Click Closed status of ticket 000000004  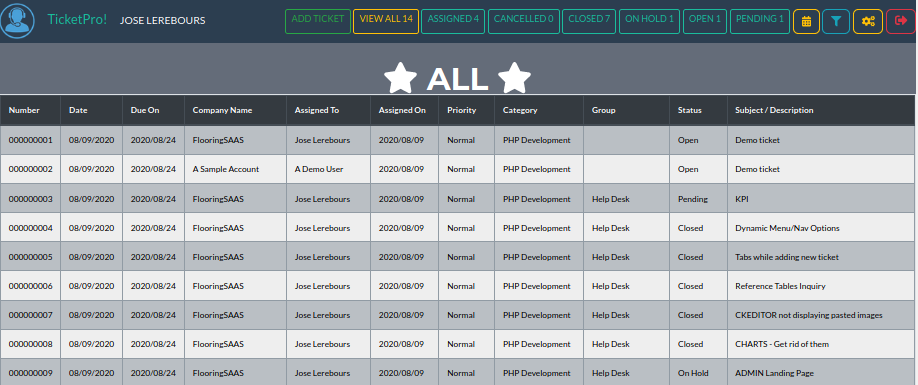[690, 228]
